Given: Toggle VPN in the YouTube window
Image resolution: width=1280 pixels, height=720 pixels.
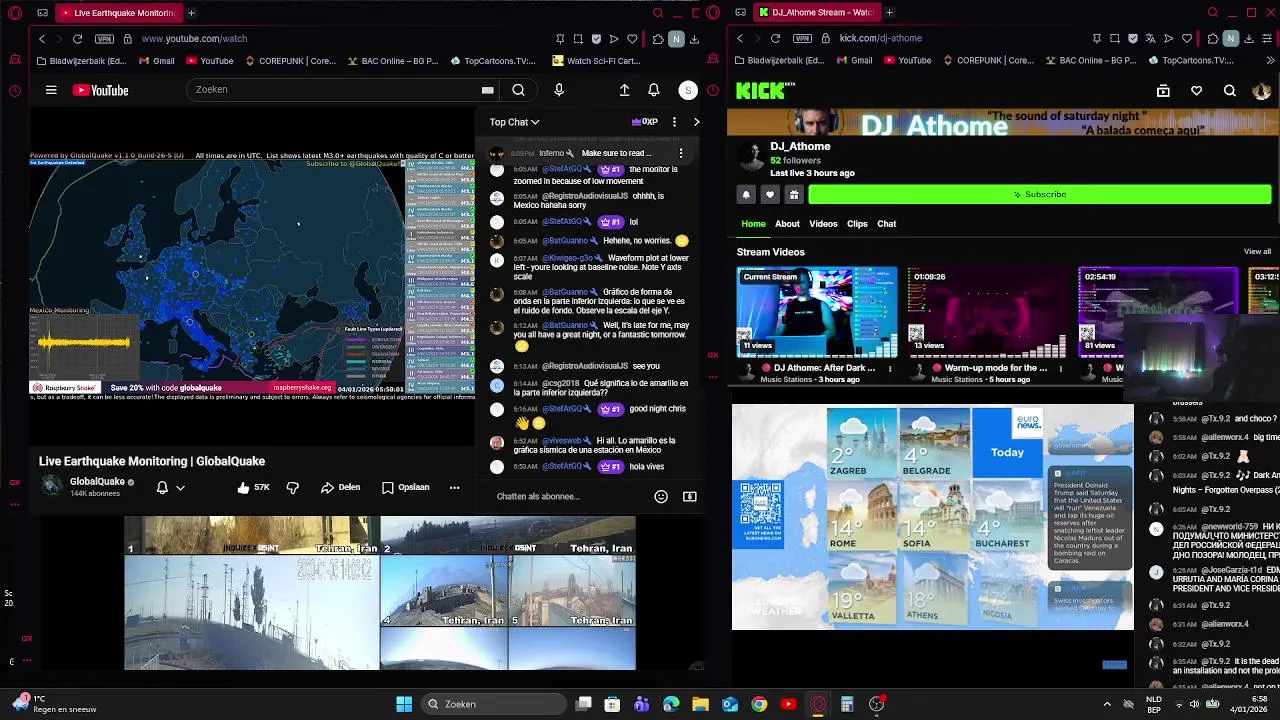Looking at the screenshot, I should coord(104,39).
